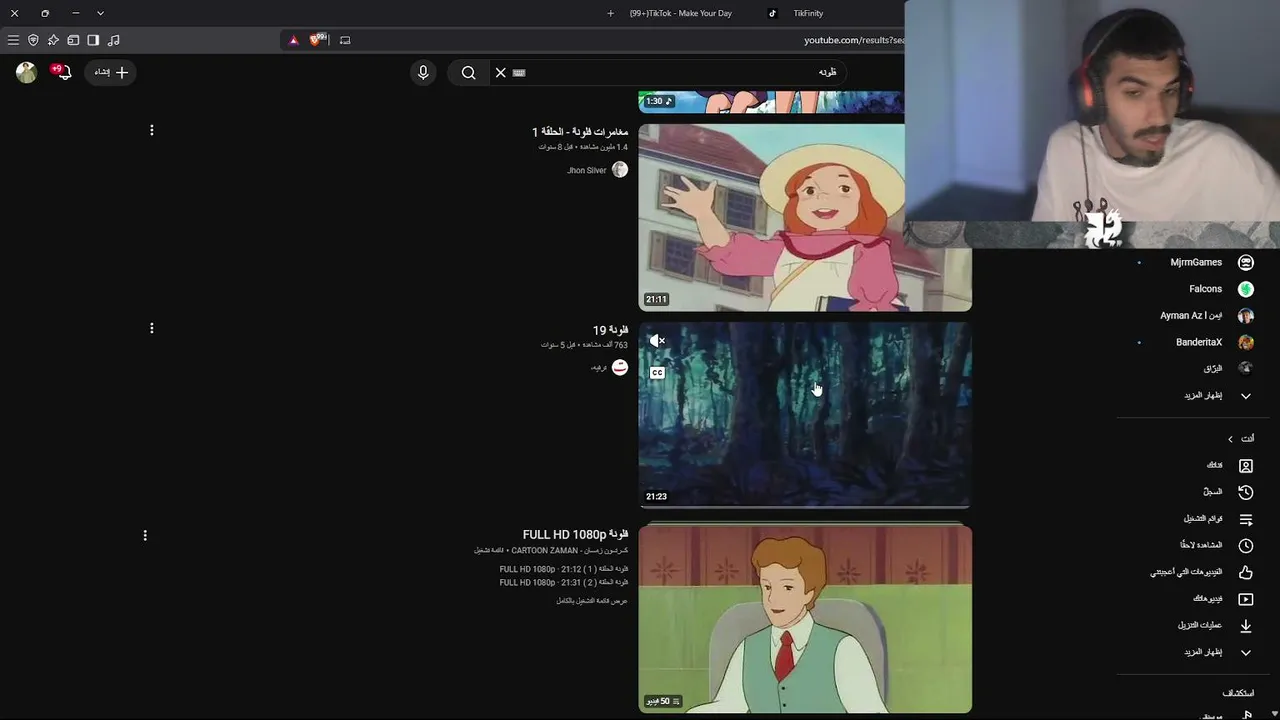
Task: Expand the subscriptions show-more chevron
Action: point(1246,395)
